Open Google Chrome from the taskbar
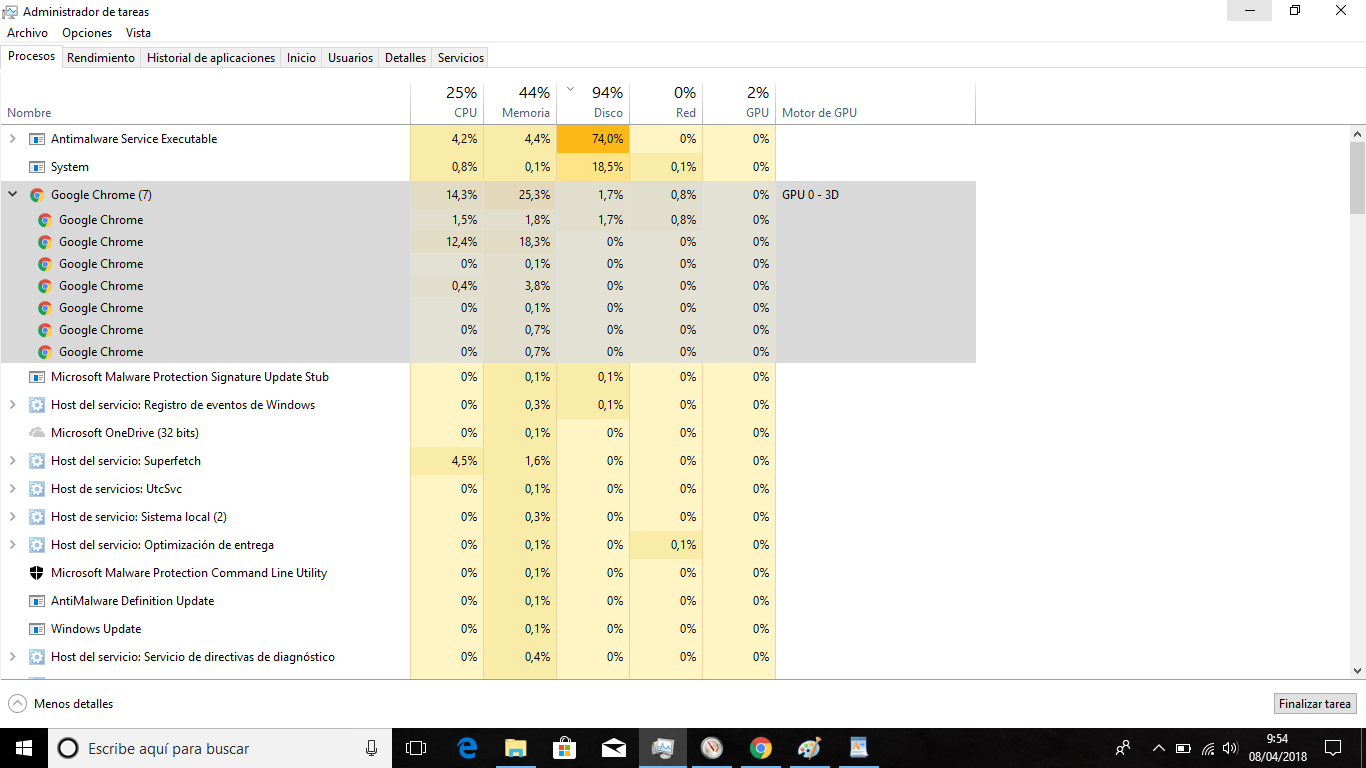 tap(761, 748)
